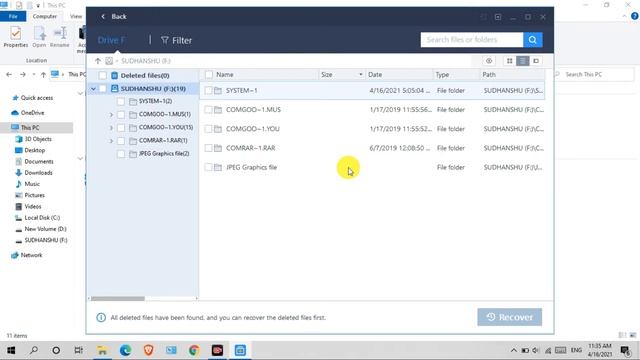This screenshot has height=360, width=640.
Task: Tick the COMRAR~1.RAR row checkbox in list
Action: coord(208,148)
